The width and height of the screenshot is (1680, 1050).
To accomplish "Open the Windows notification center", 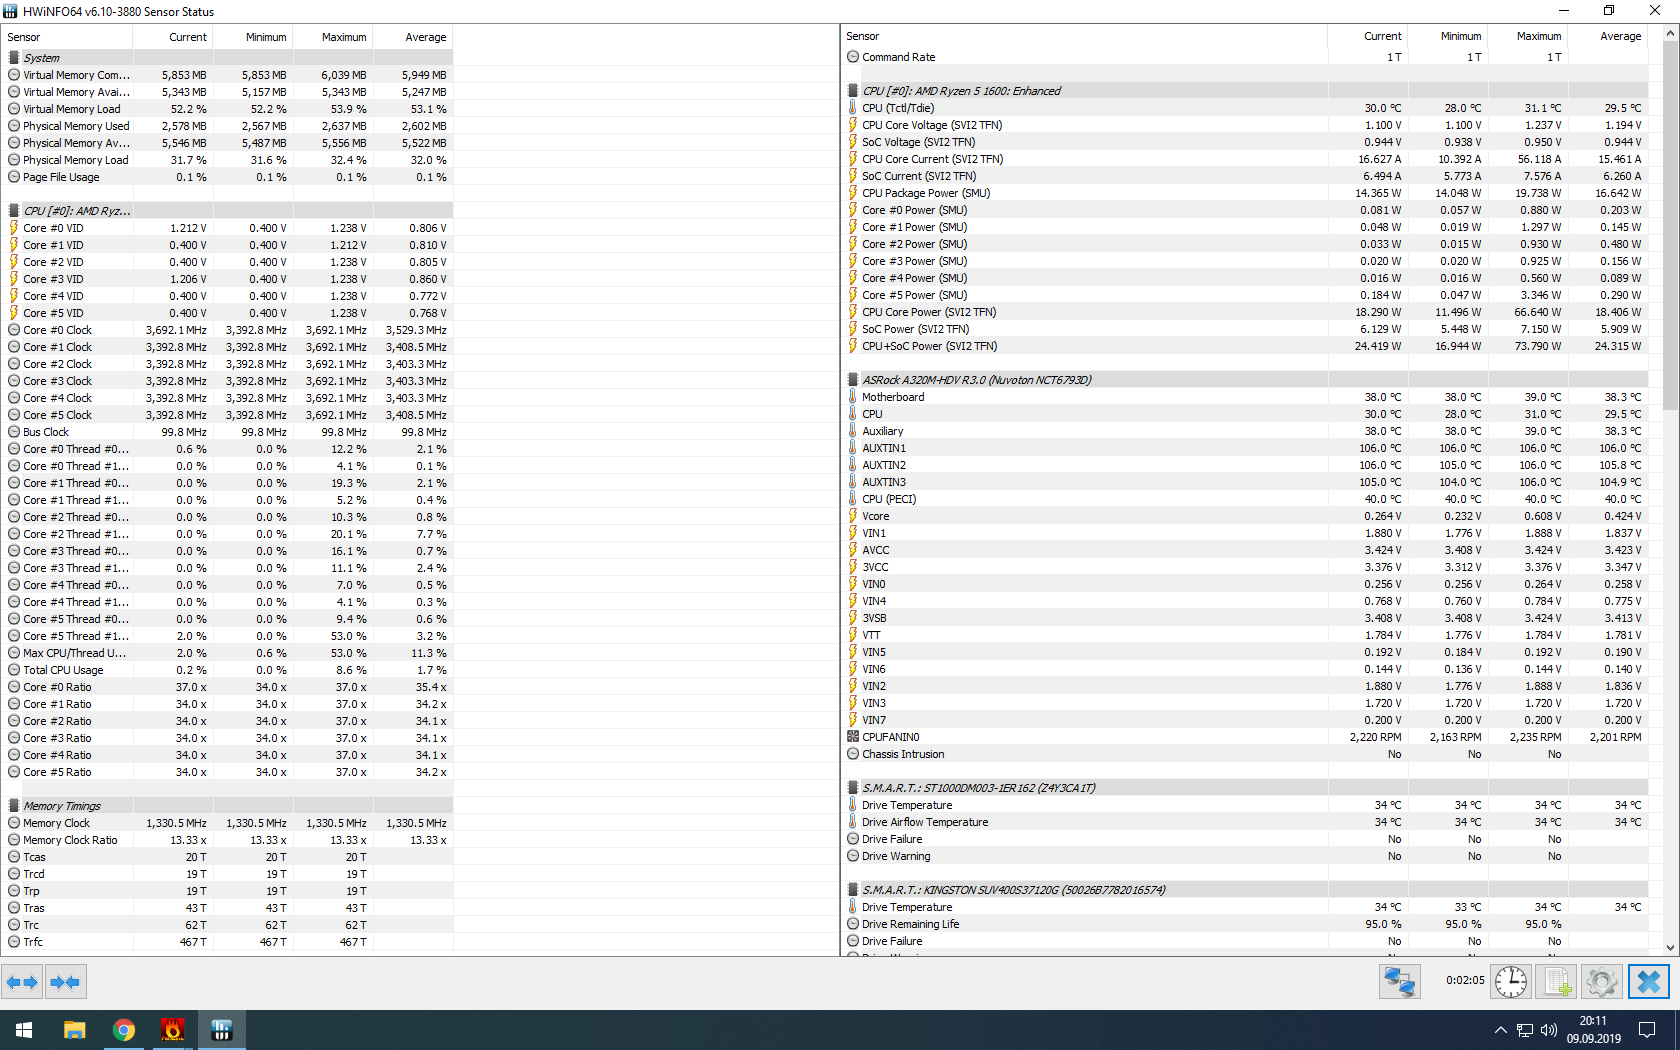I will click(x=1647, y=1030).
